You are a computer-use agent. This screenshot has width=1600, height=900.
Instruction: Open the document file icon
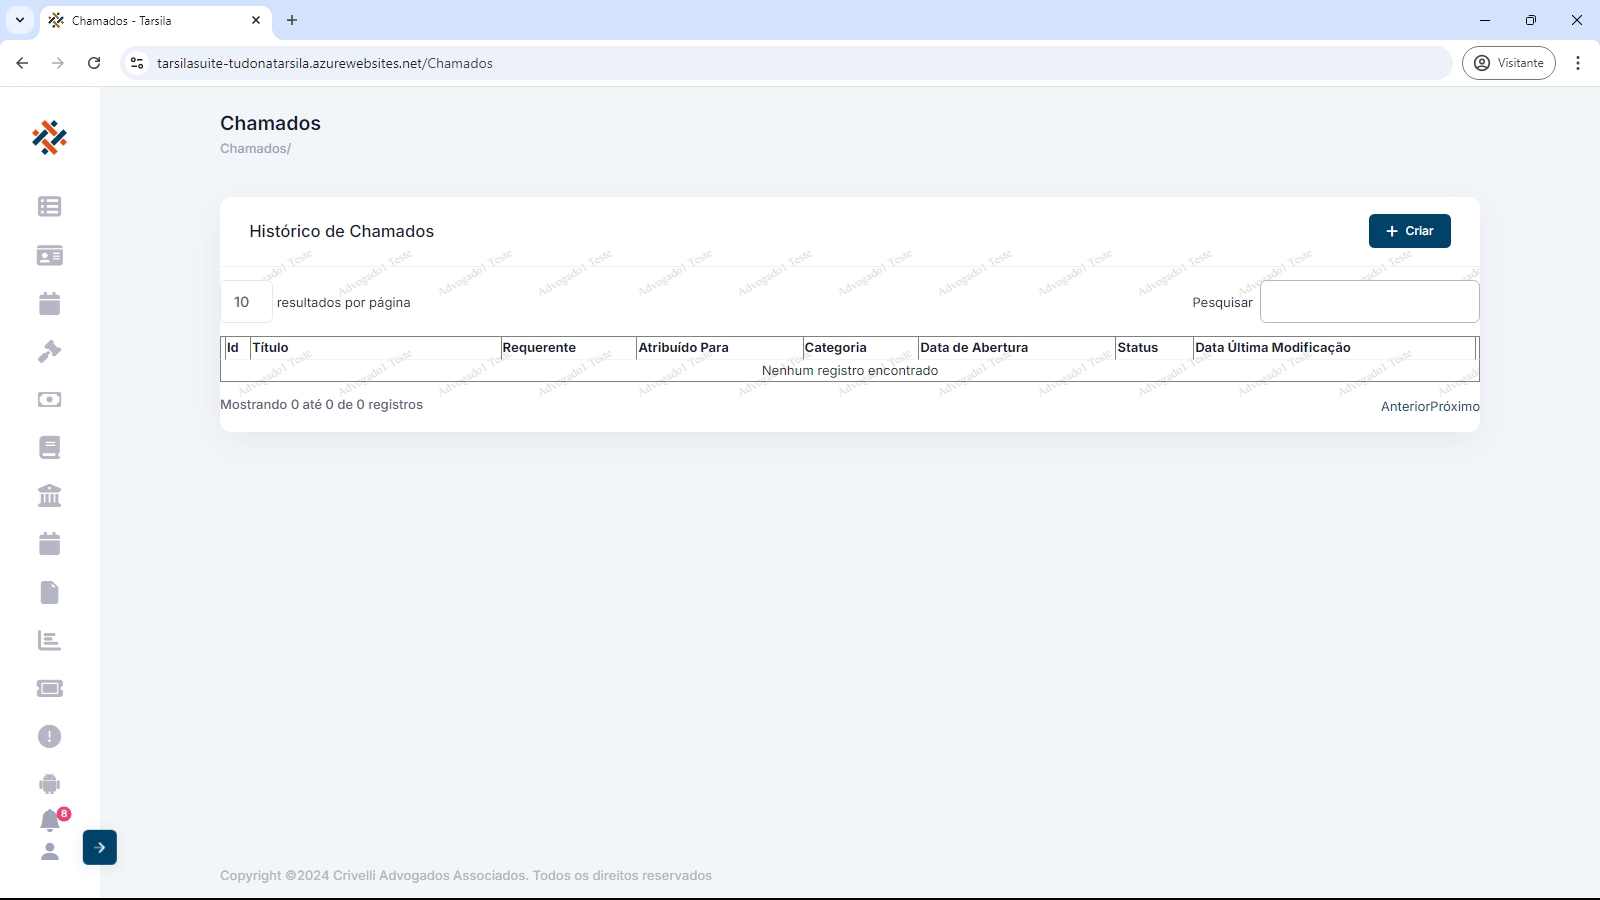[49, 593]
